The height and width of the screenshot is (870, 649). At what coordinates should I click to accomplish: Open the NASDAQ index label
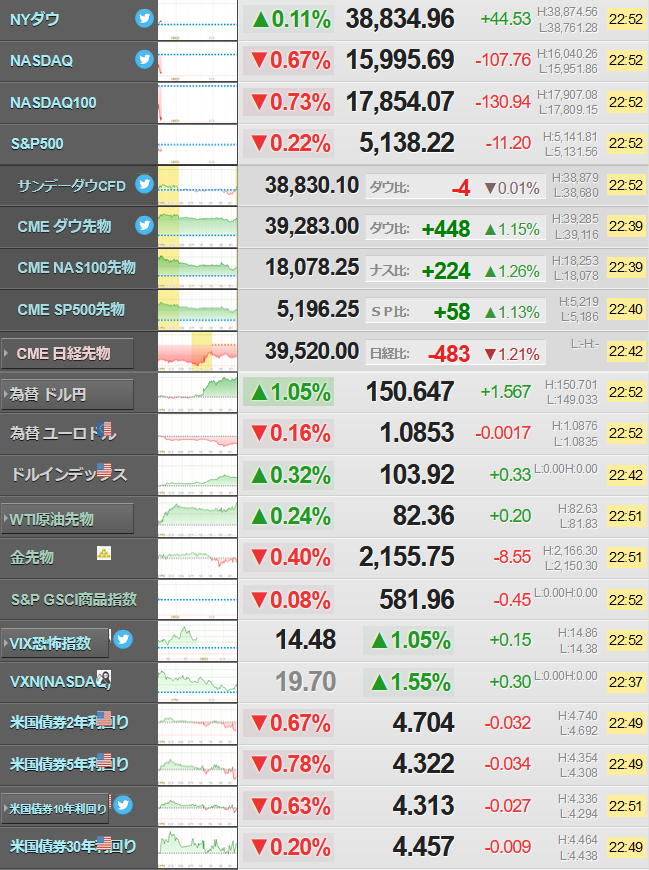[x=41, y=60]
